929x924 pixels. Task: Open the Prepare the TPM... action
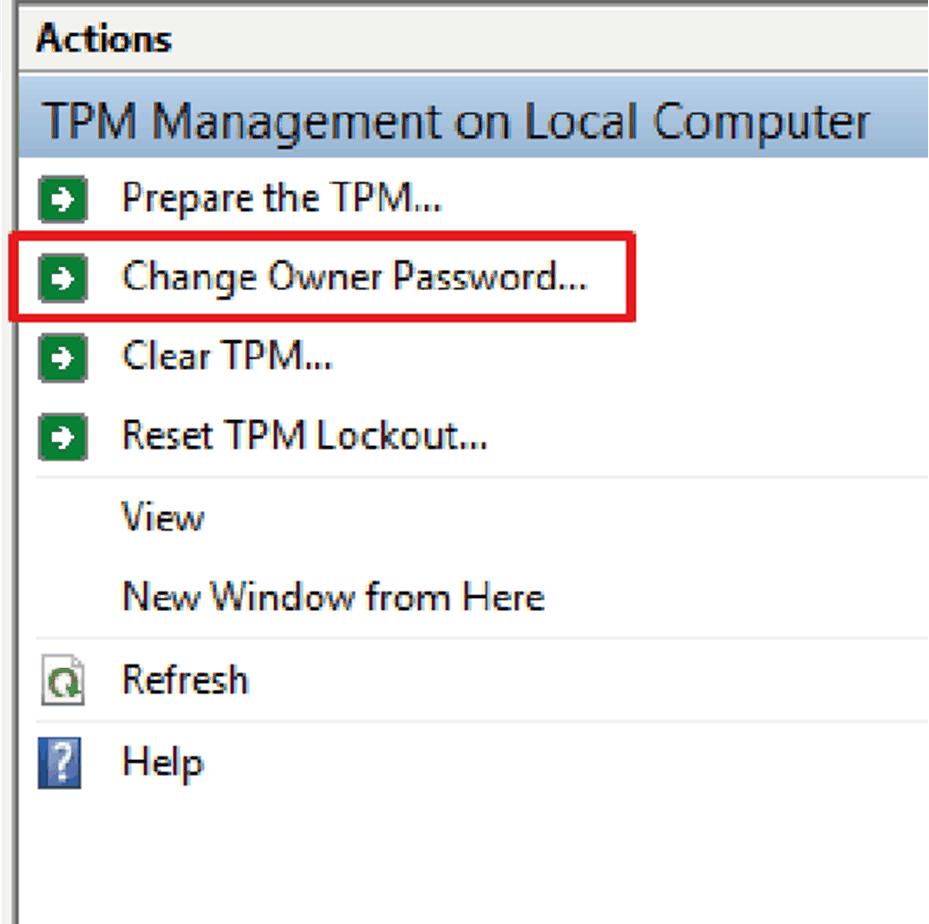click(281, 198)
